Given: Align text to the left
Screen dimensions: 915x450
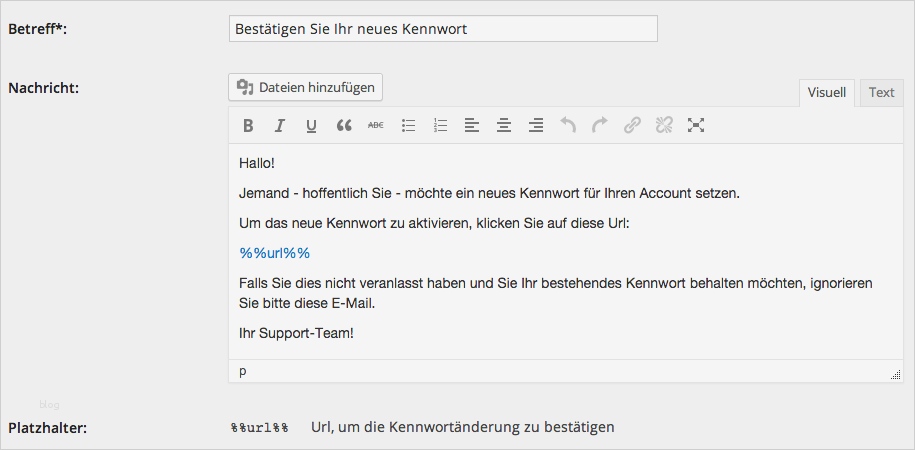Looking at the screenshot, I should pos(472,126).
